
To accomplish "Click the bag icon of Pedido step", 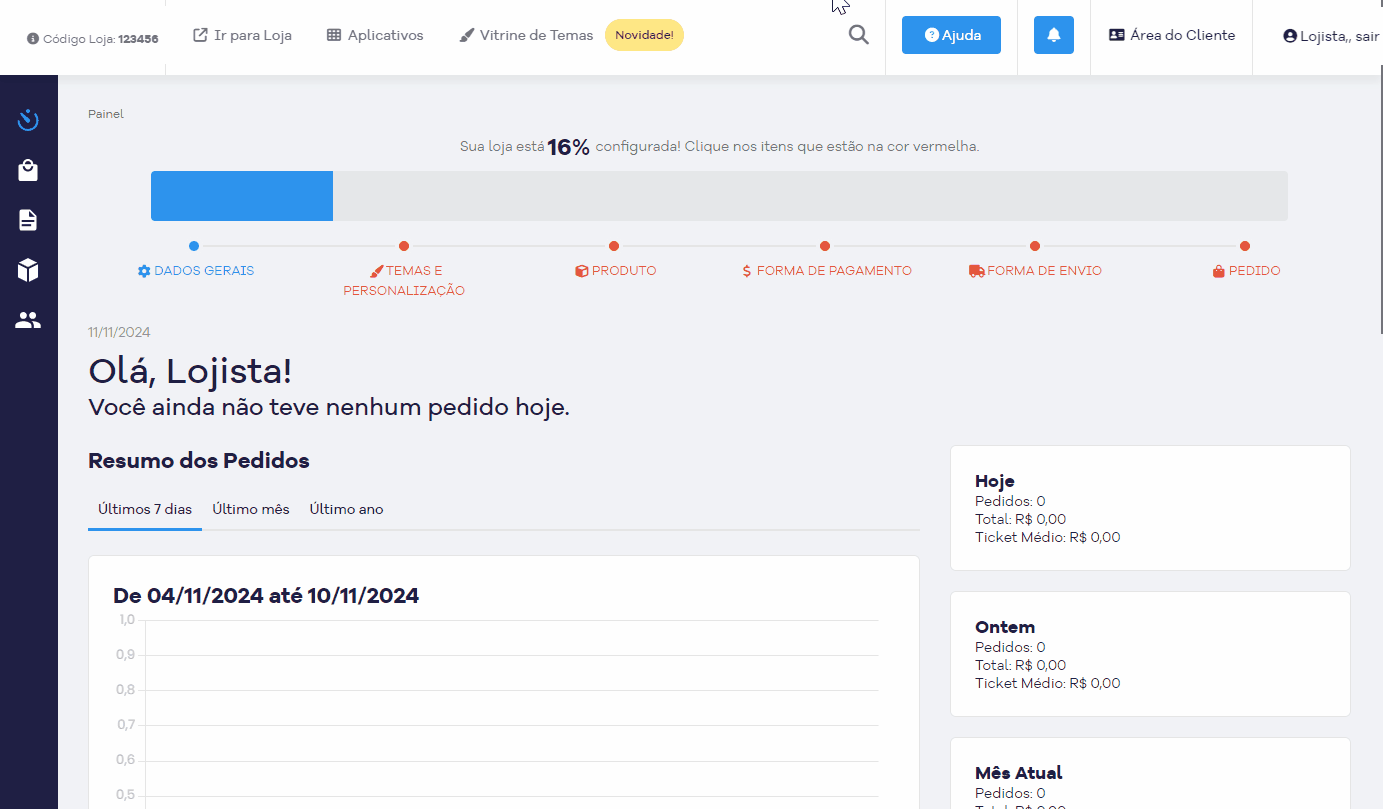I will pos(1219,271).
